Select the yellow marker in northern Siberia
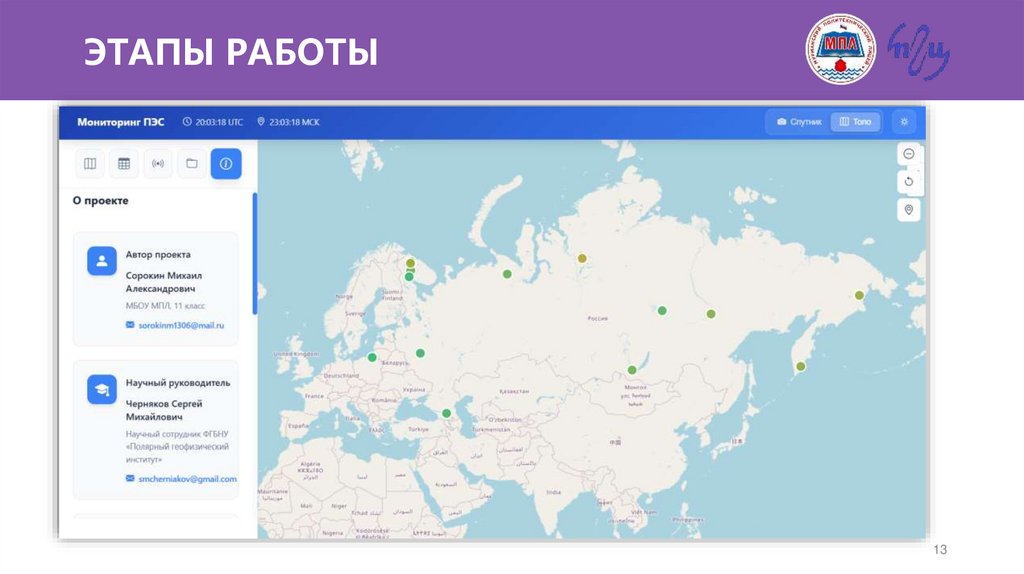This screenshot has width=1024, height=574. 582,259
